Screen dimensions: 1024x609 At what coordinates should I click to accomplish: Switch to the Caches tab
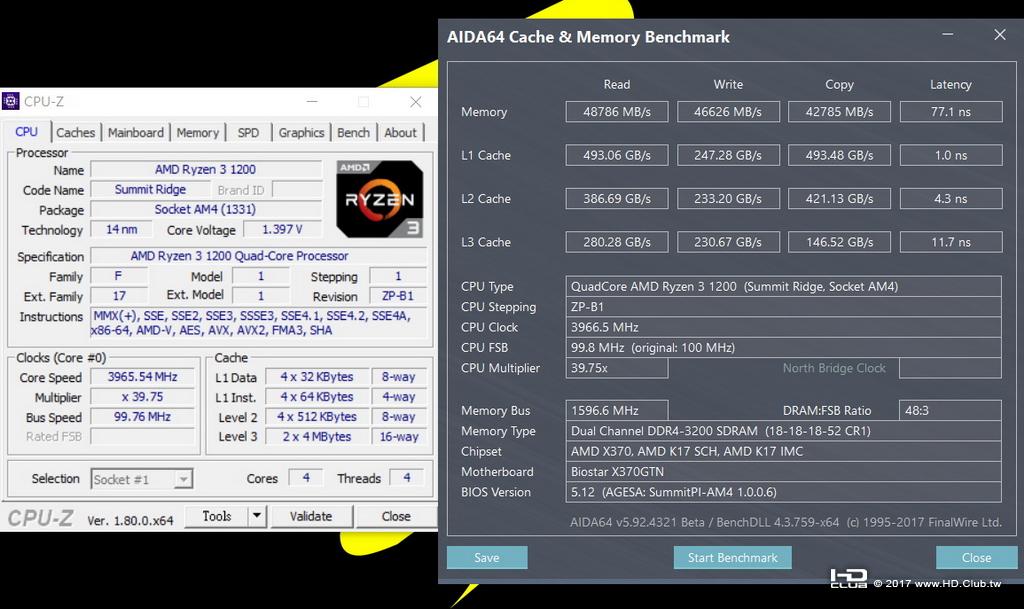(75, 133)
